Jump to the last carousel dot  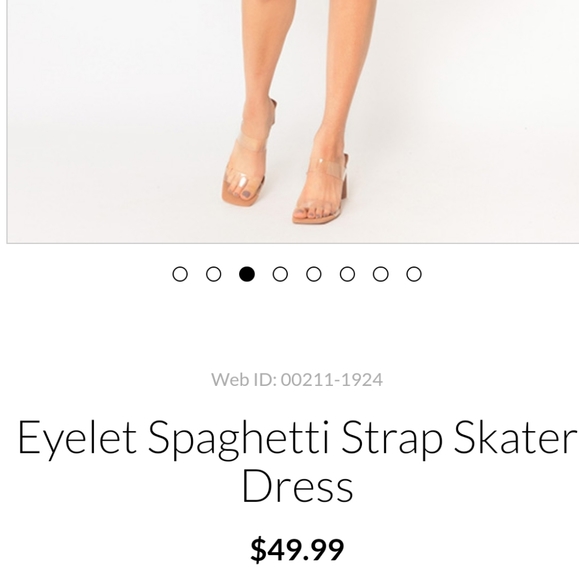[x=414, y=274]
